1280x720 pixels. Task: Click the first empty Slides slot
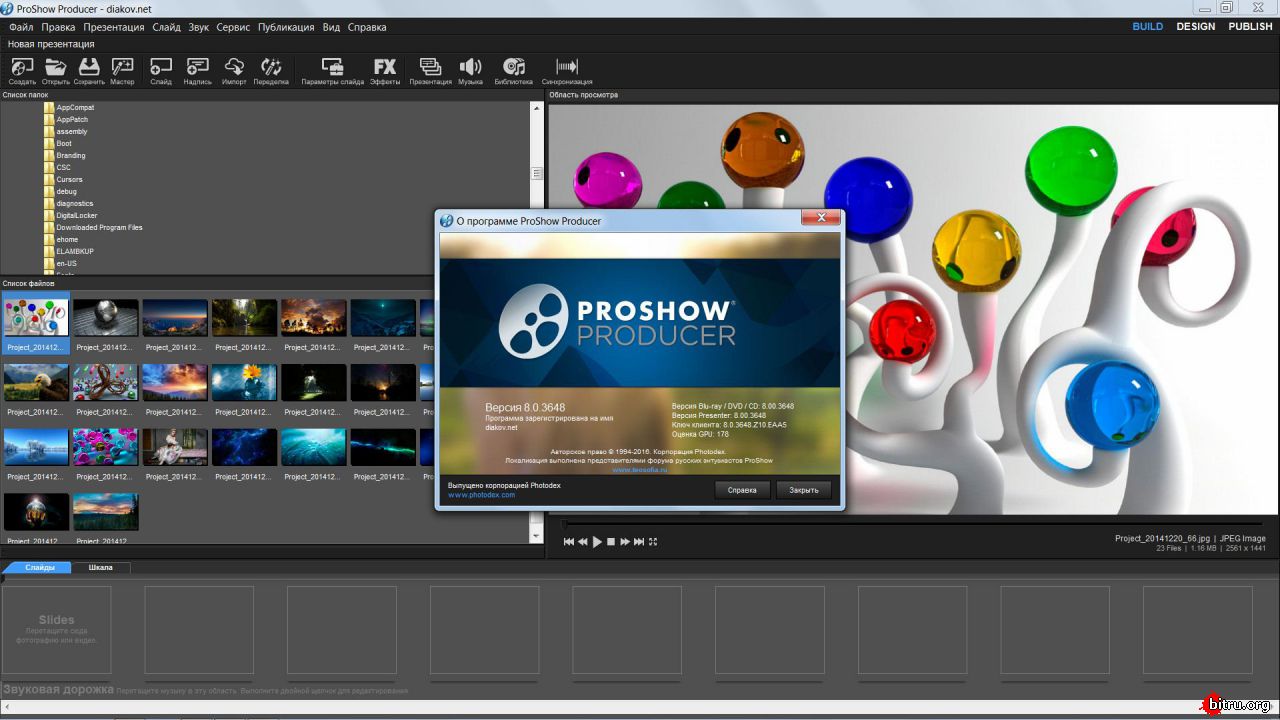click(56, 630)
